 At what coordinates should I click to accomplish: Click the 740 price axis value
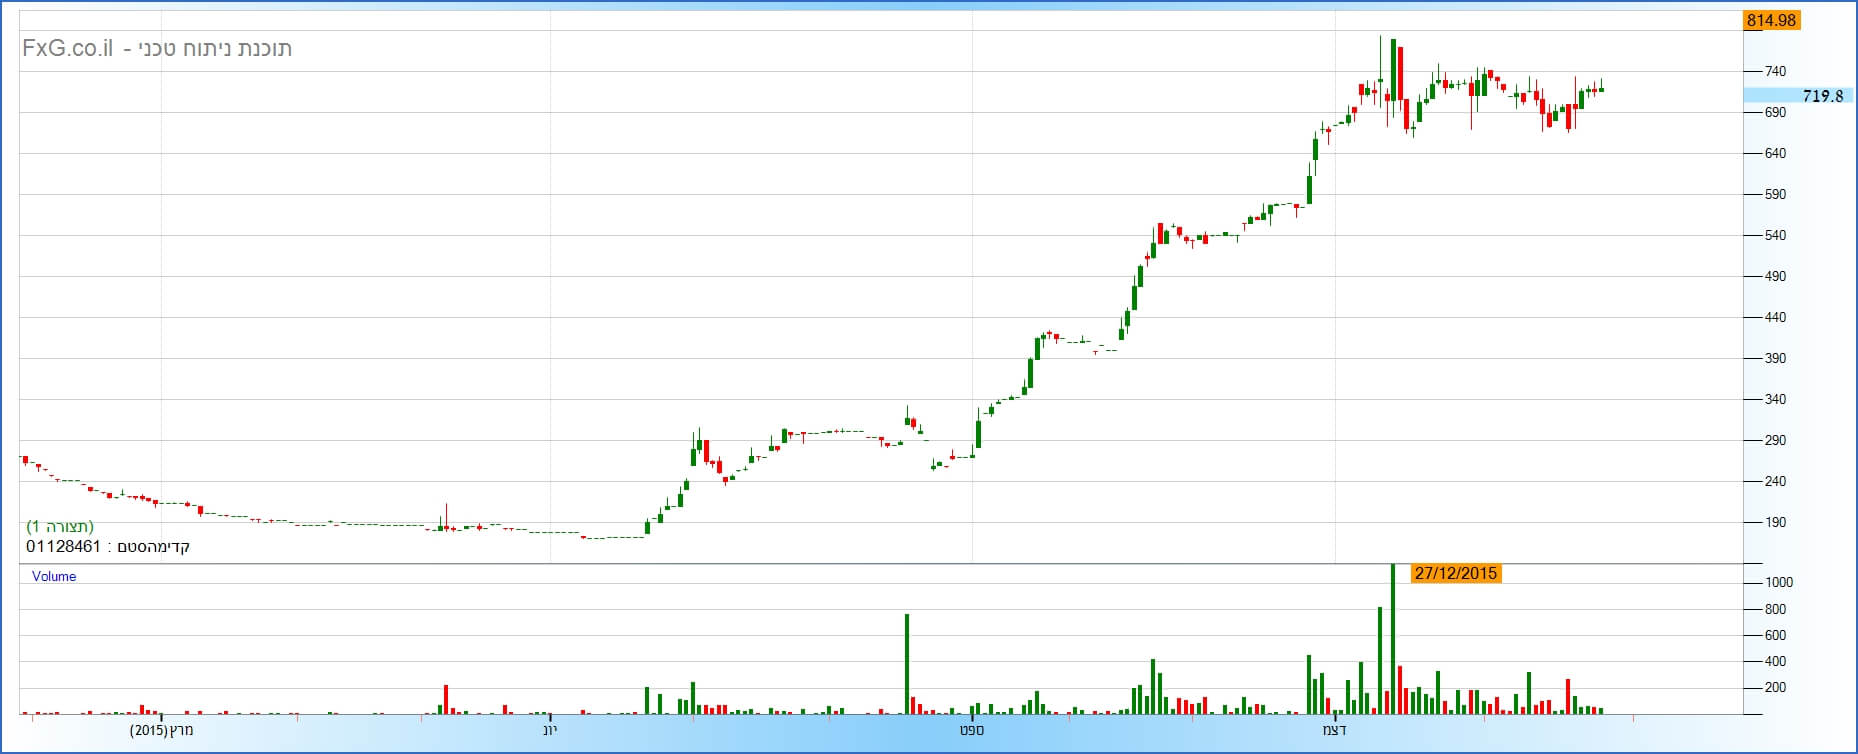click(x=1775, y=72)
